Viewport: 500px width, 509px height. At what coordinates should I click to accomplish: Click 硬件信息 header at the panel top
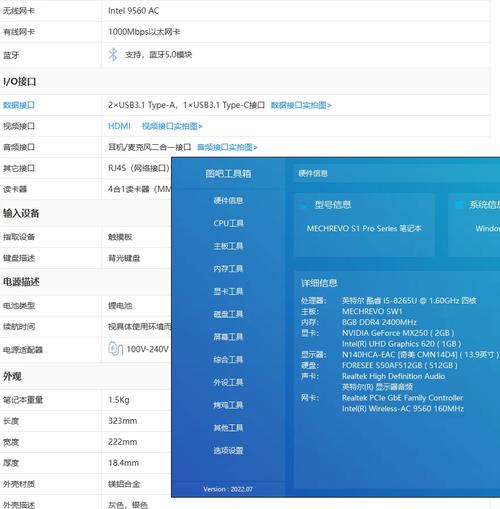tap(313, 173)
